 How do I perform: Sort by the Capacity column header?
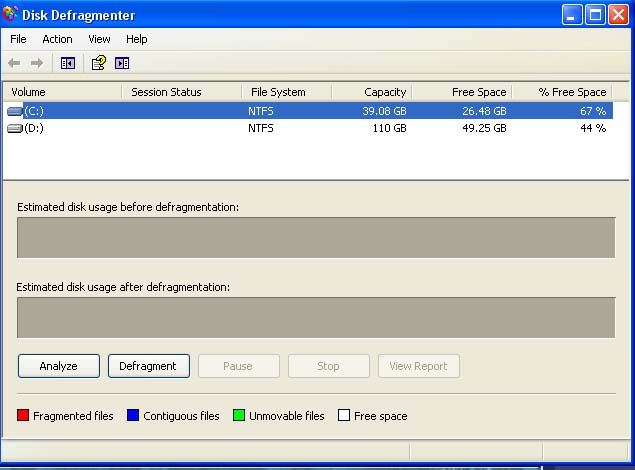tap(372, 92)
